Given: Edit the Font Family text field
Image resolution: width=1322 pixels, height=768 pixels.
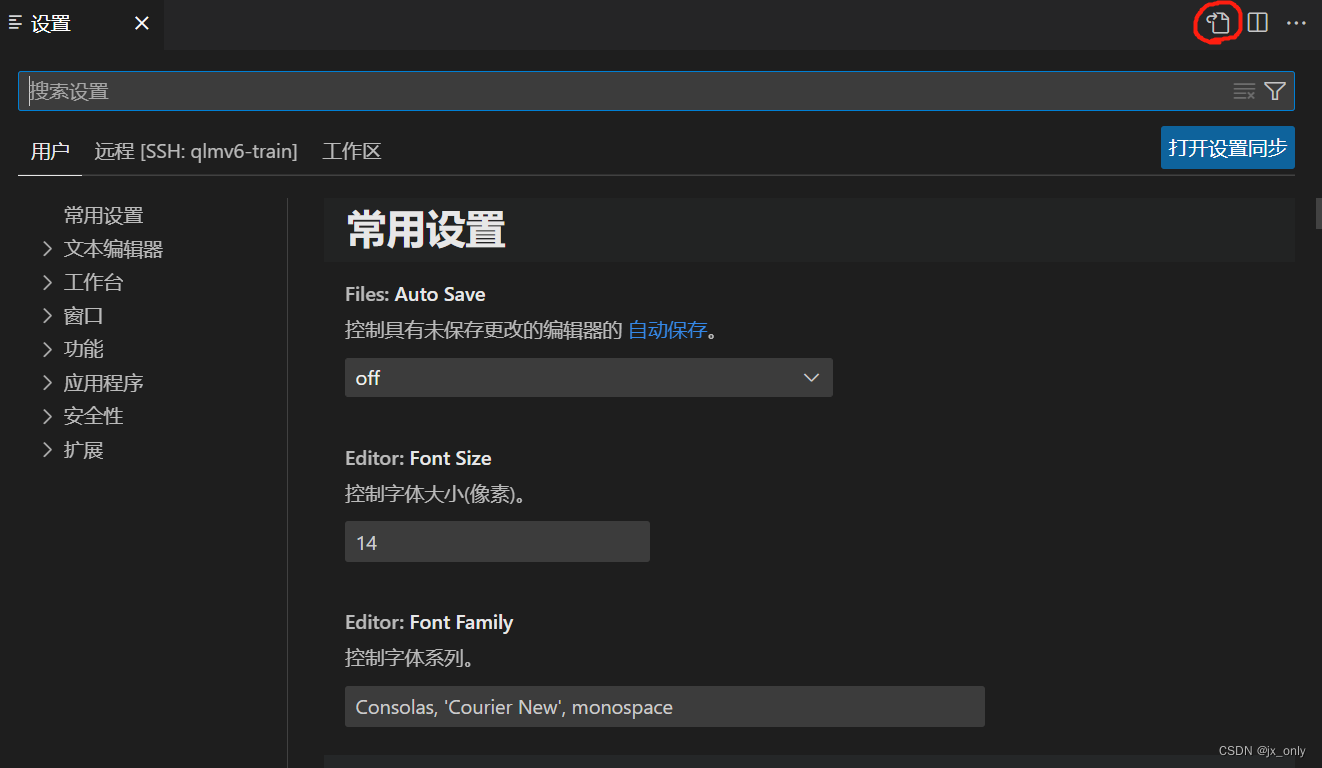Looking at the screenshot, I should click(665, 706).
